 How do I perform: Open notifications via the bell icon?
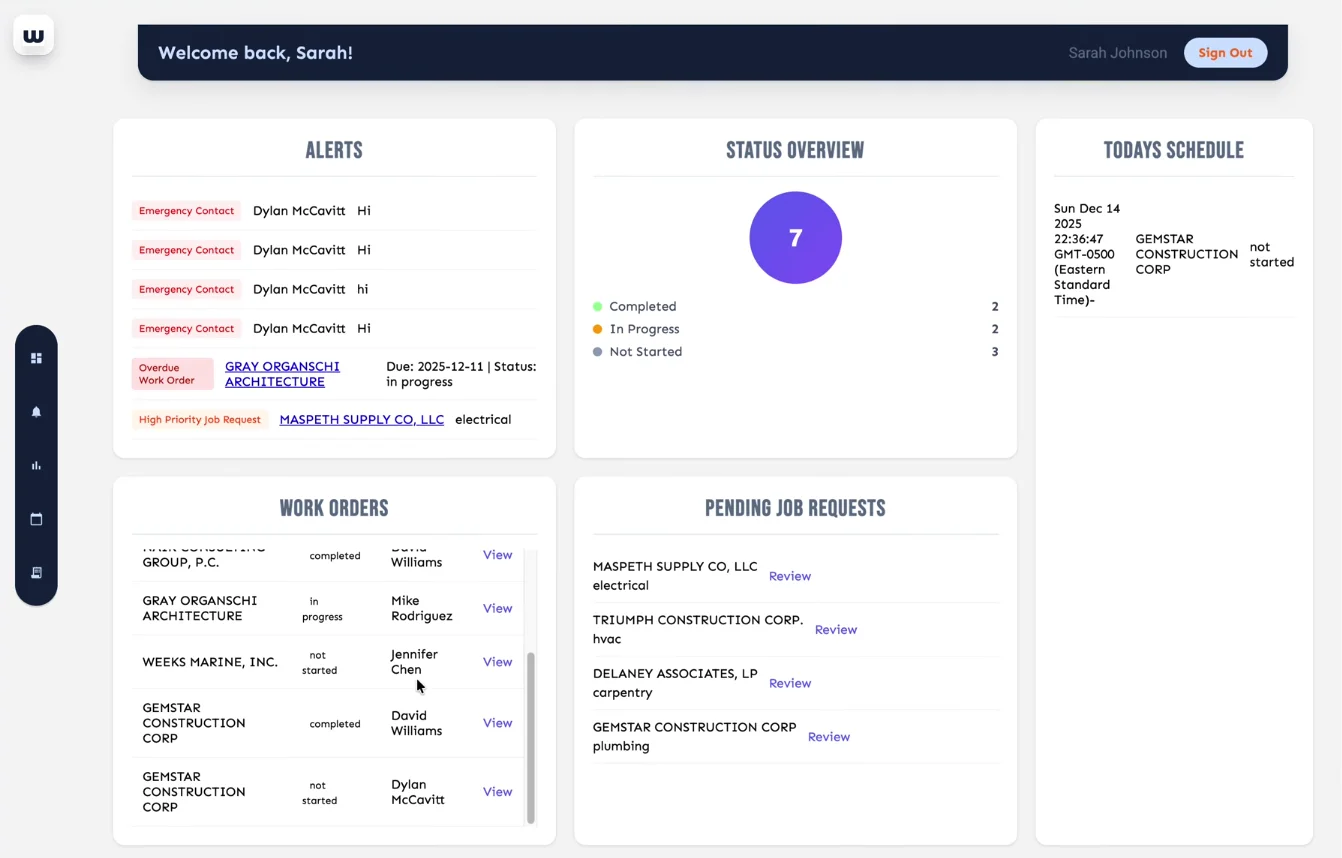pyautogui.click(x=36, y=411)
